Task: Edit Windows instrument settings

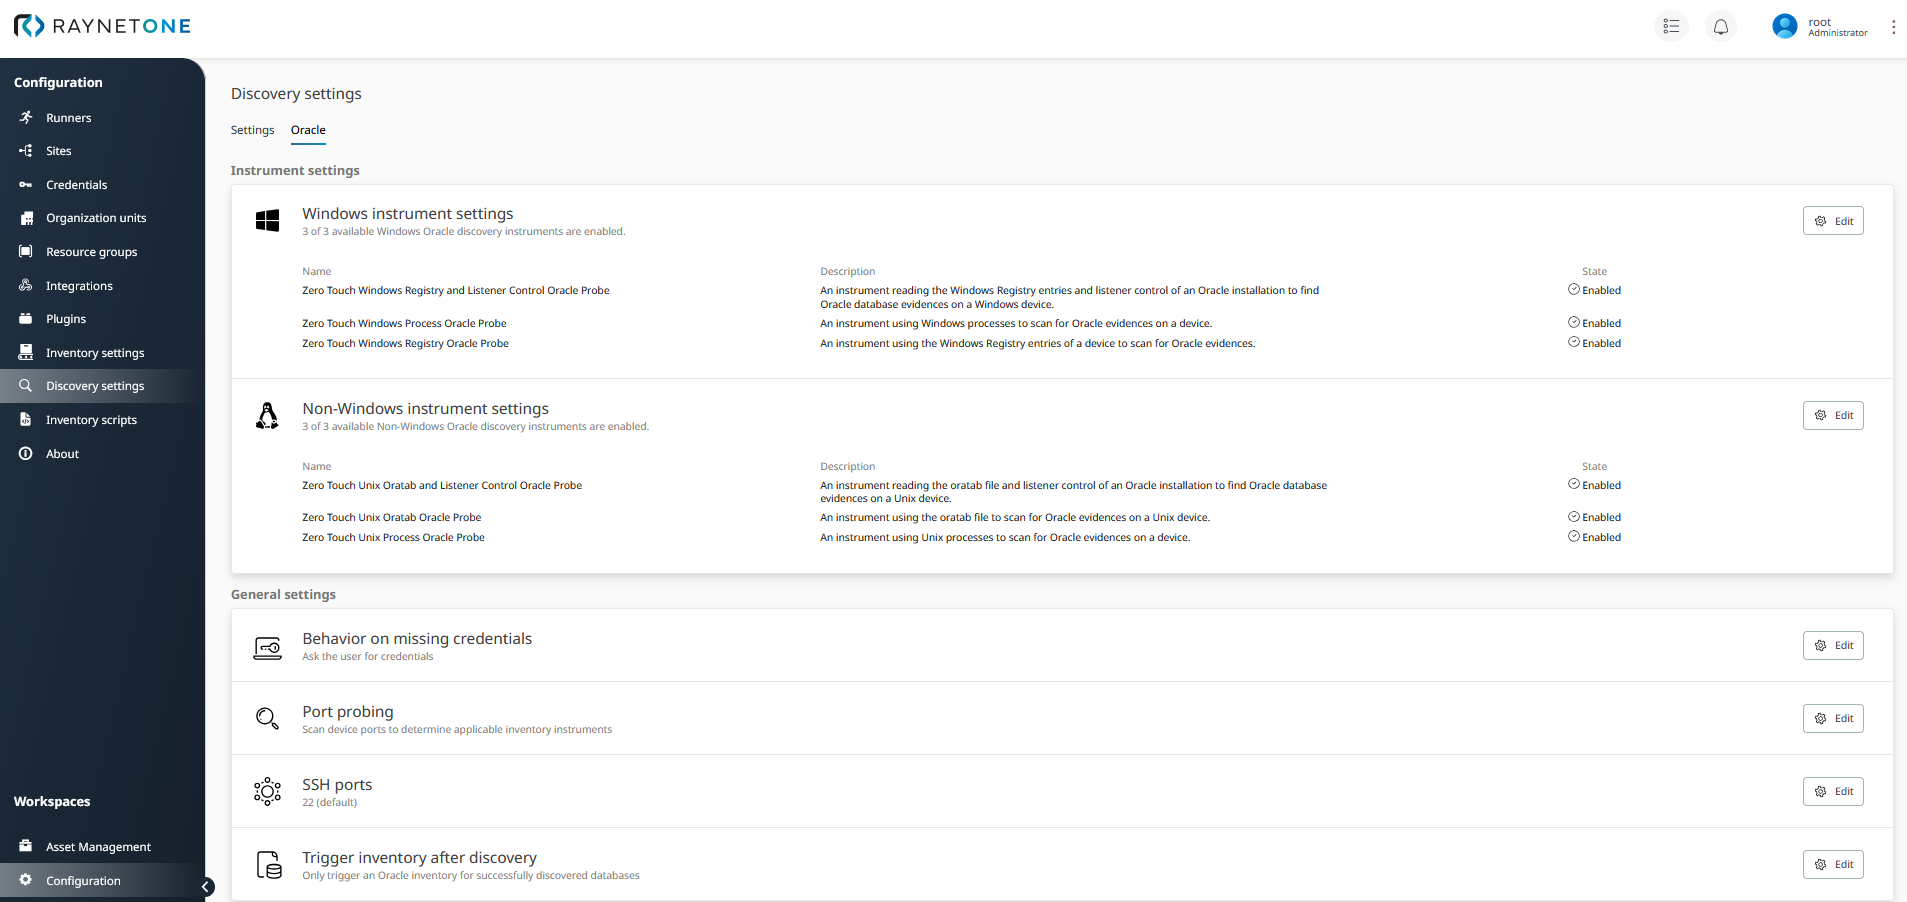Action: [x=1832, y=221]
